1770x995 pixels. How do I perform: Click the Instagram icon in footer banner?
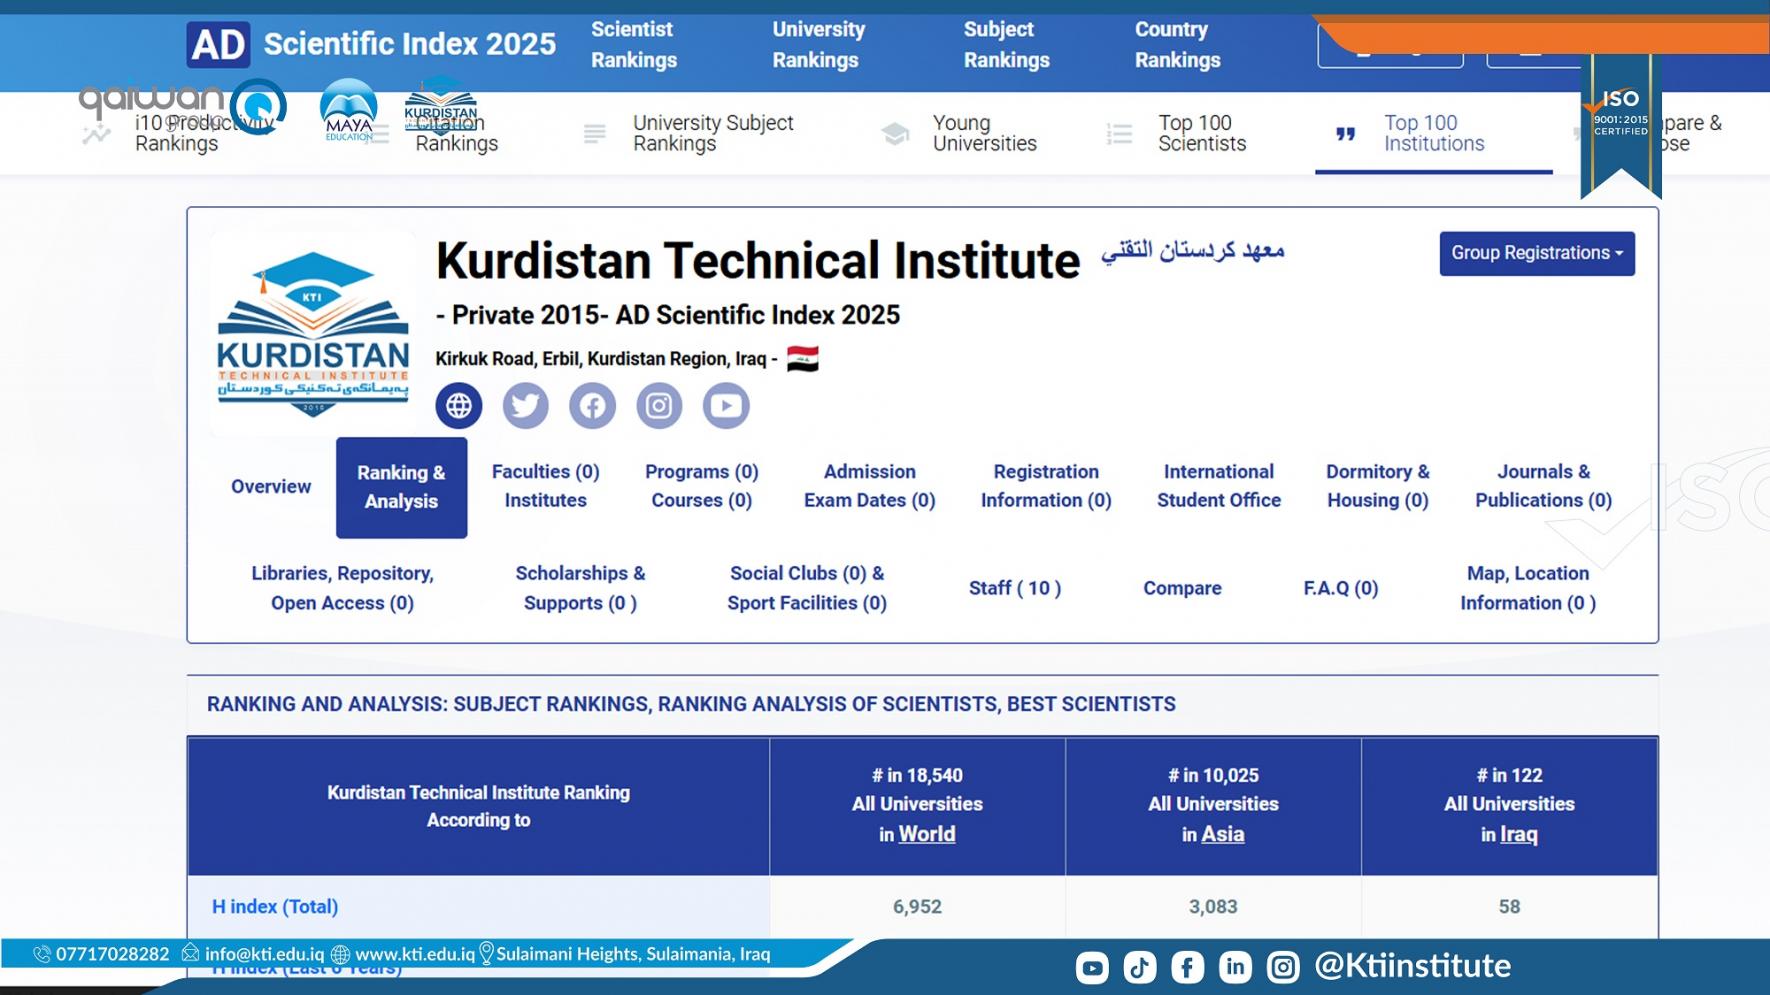[x=1283, y=967]
